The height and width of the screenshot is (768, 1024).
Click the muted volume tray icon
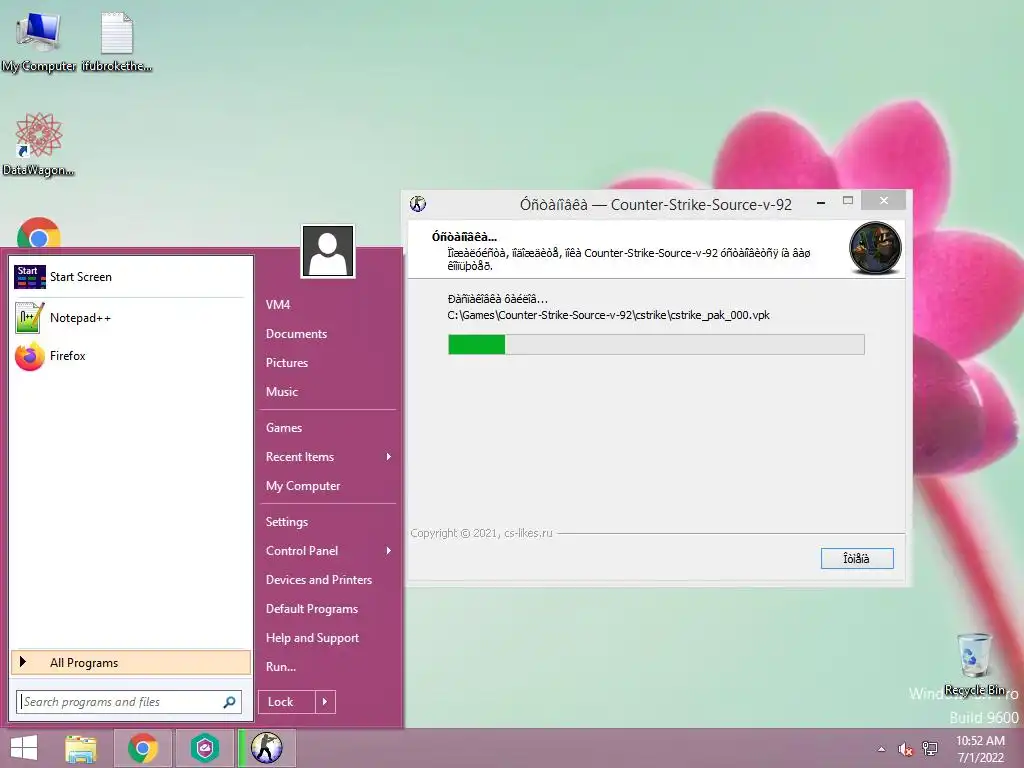pos(905,749)
